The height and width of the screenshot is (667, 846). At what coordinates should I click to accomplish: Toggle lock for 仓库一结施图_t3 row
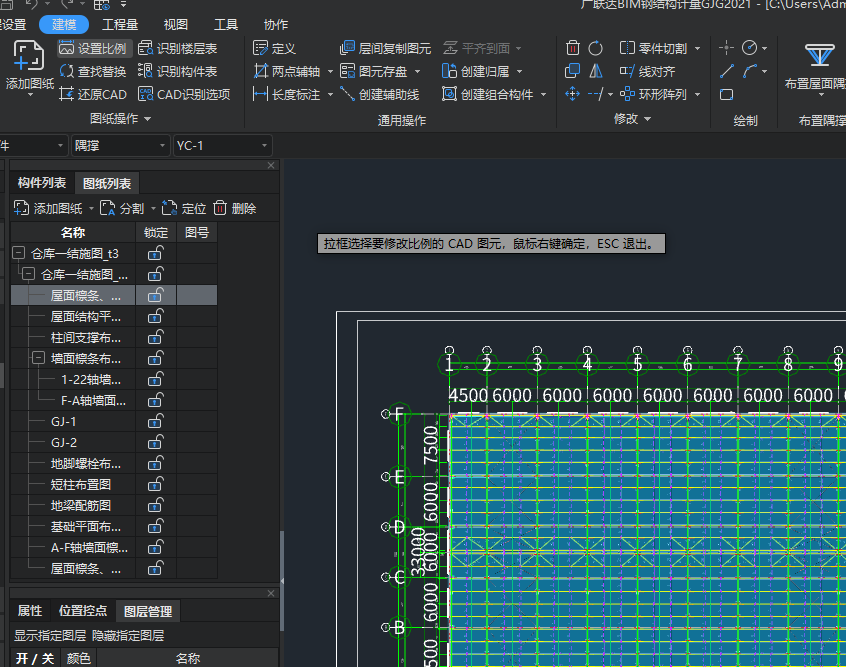[155, 253]
